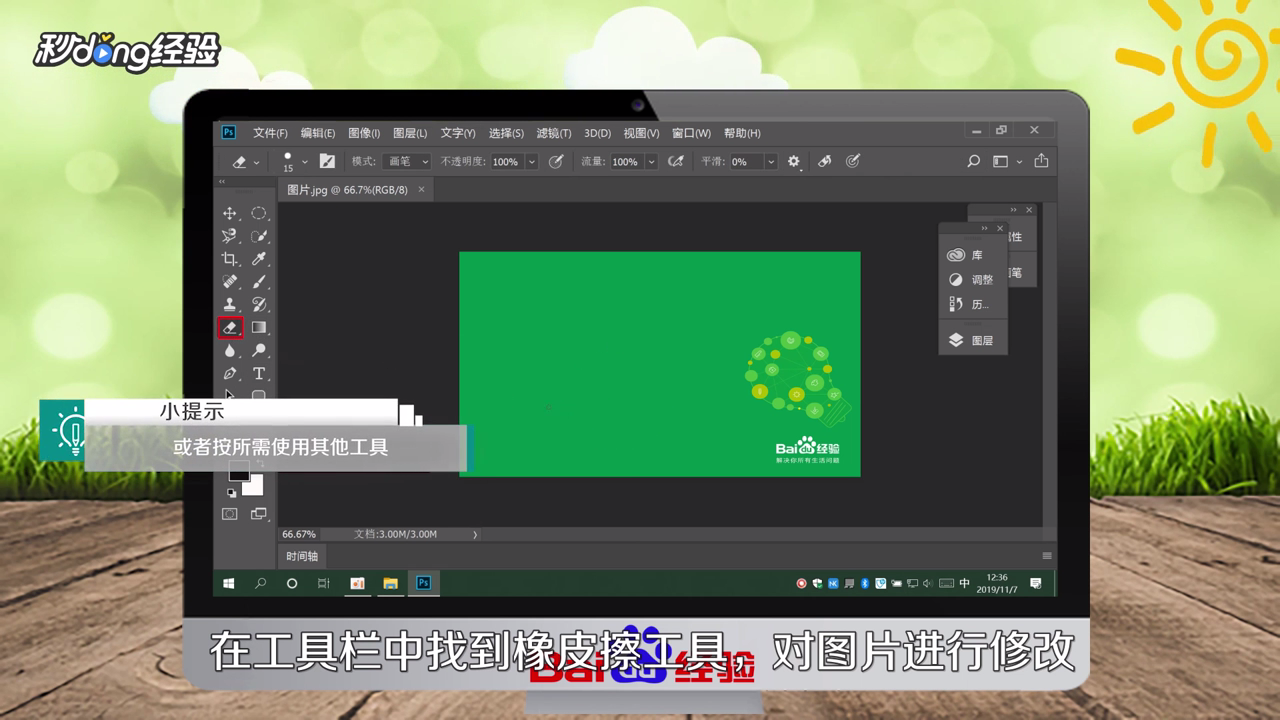Select the Crop tool
This screenshot has height=720, width=1280.
click(230, 259)
